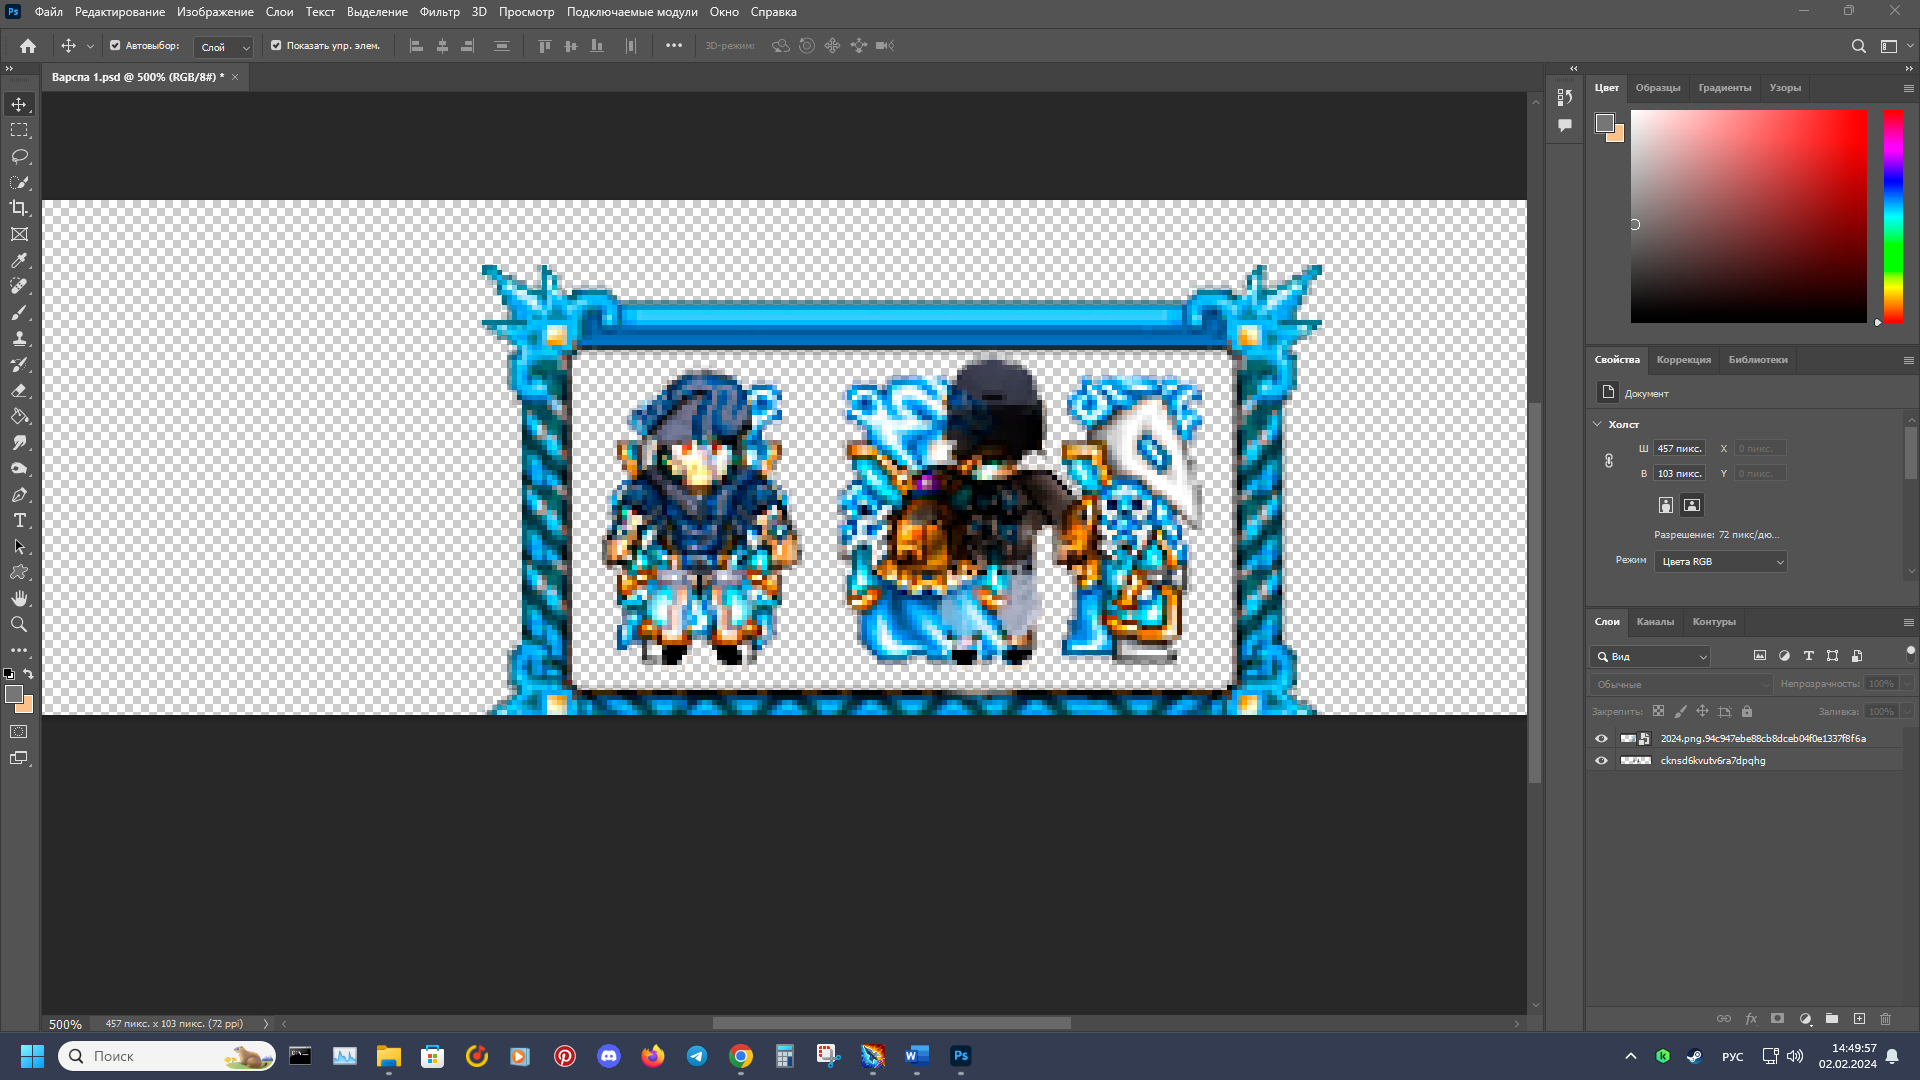Hide the cknsd6kvutv6ra7dpqhg layer
This screenshot has width=1920, height=1080.
(x=1601, y=761)
